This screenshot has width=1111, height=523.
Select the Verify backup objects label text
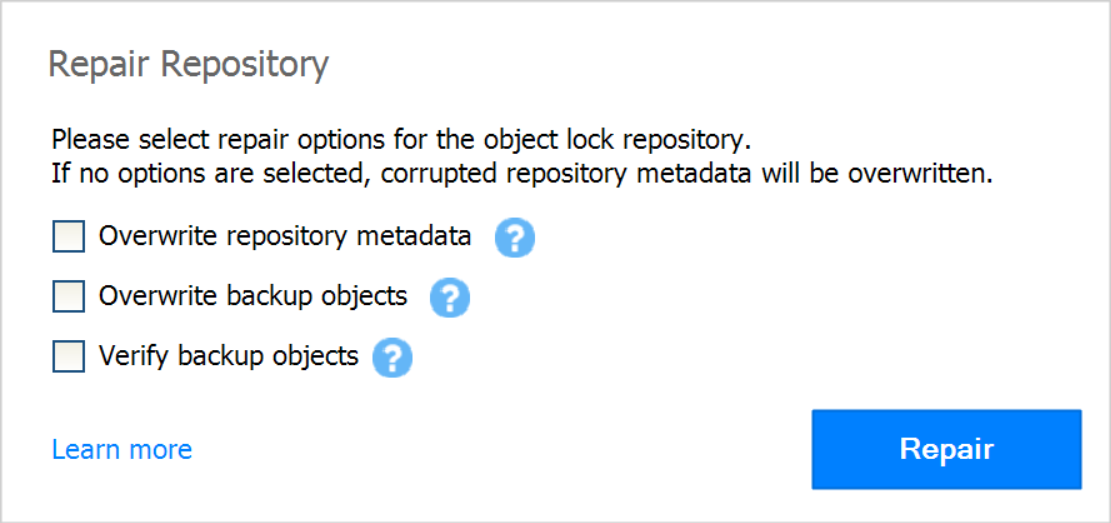pyautogui.click(x=228, y=356)
